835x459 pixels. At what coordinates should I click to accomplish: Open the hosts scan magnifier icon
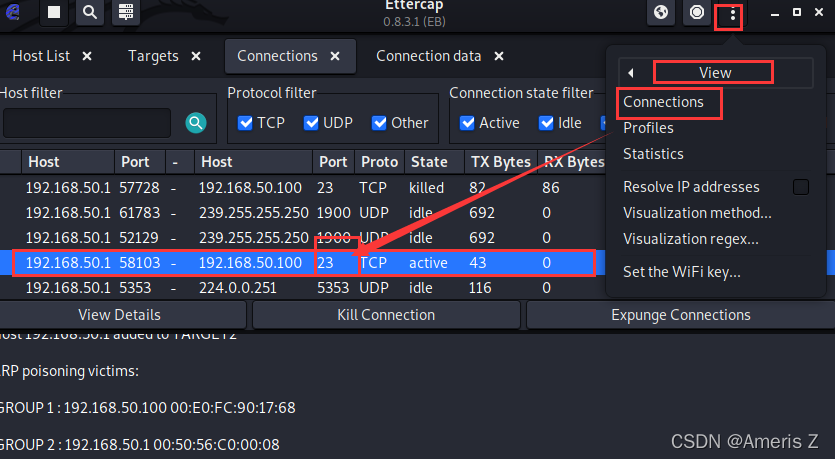coord(90,12)
